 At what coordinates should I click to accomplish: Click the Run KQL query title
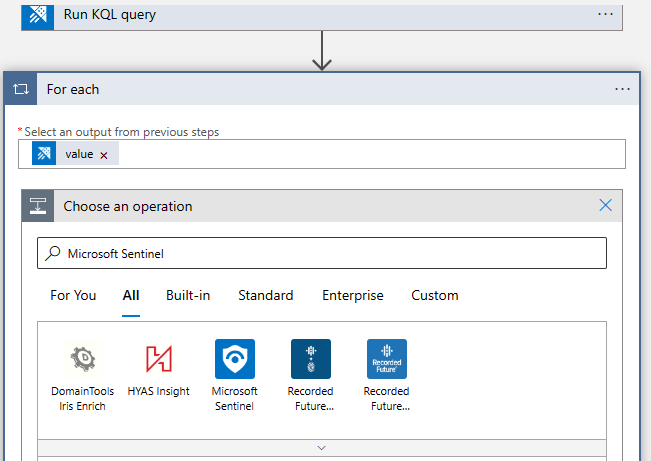(x=110, y=15)
